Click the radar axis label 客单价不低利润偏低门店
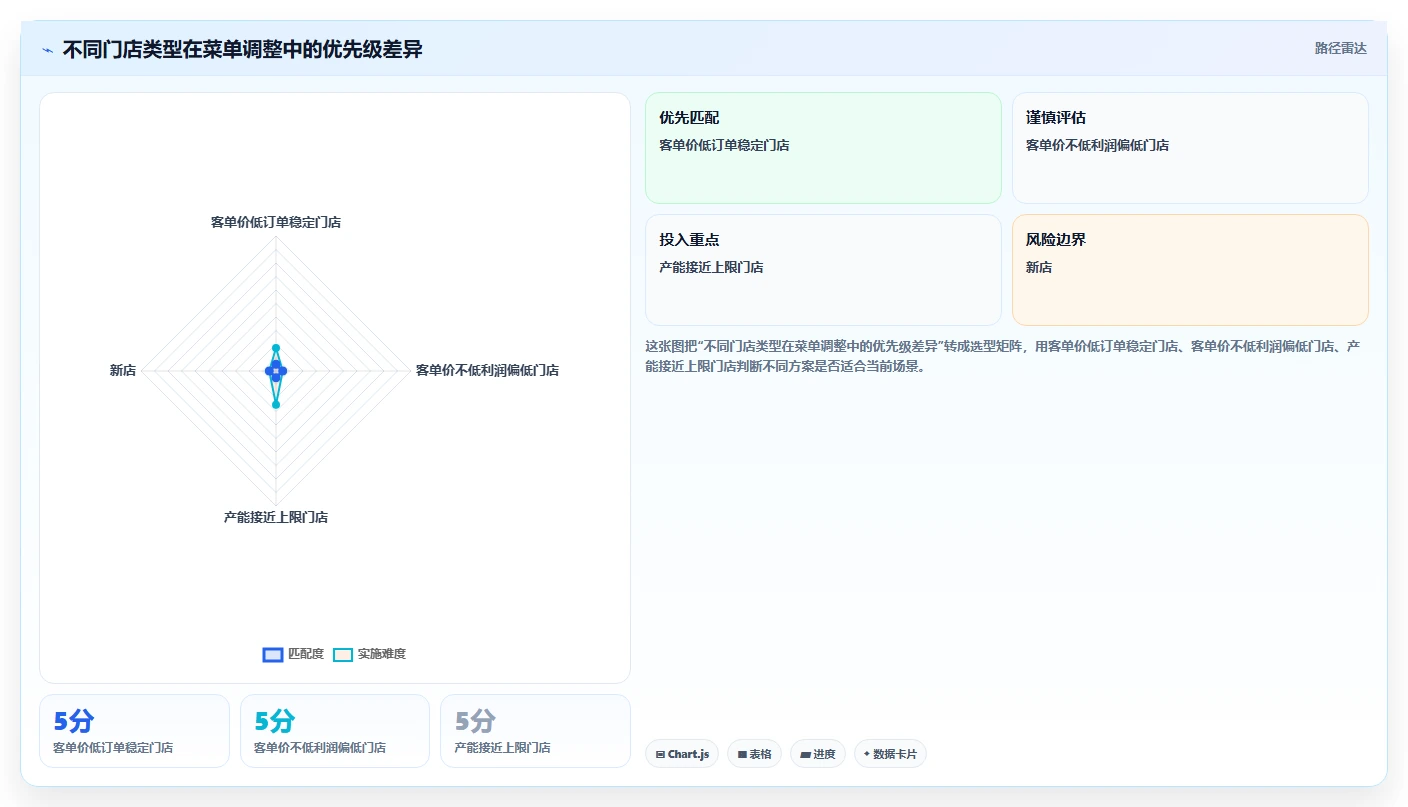This screenshot has height=807, width=1408. 487,370
